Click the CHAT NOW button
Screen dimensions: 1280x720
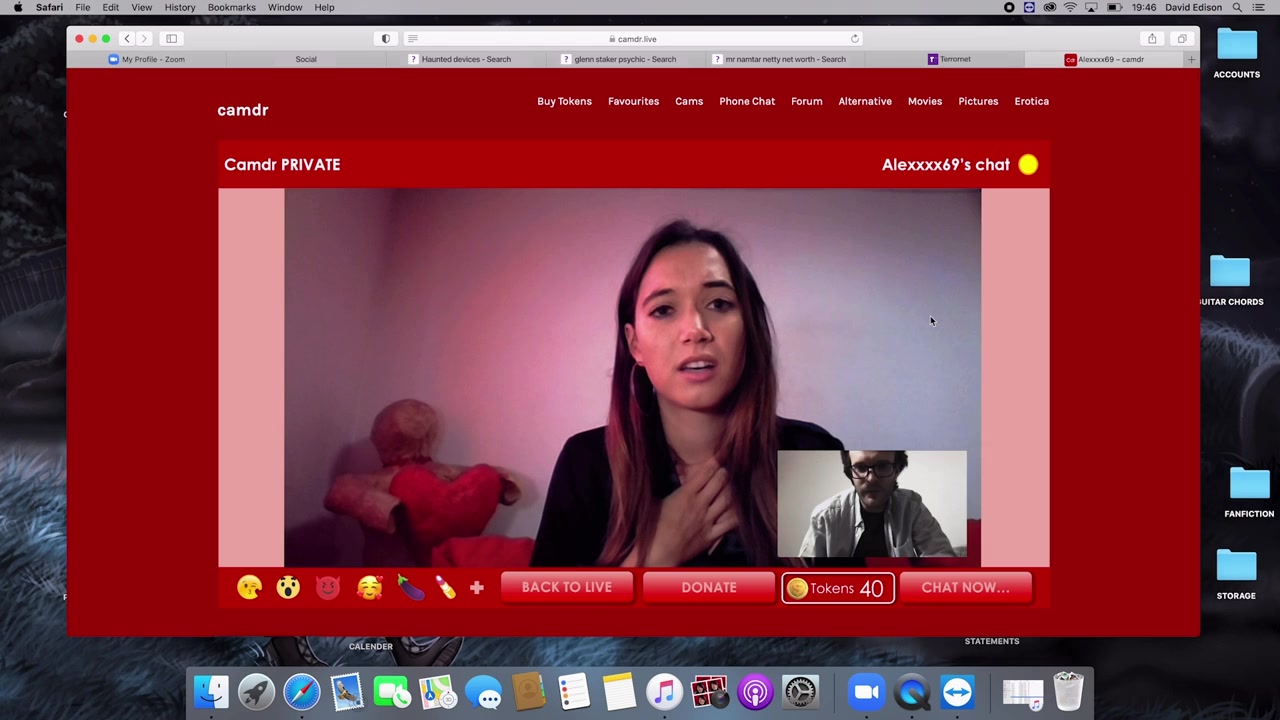click(x=965, y=588)
